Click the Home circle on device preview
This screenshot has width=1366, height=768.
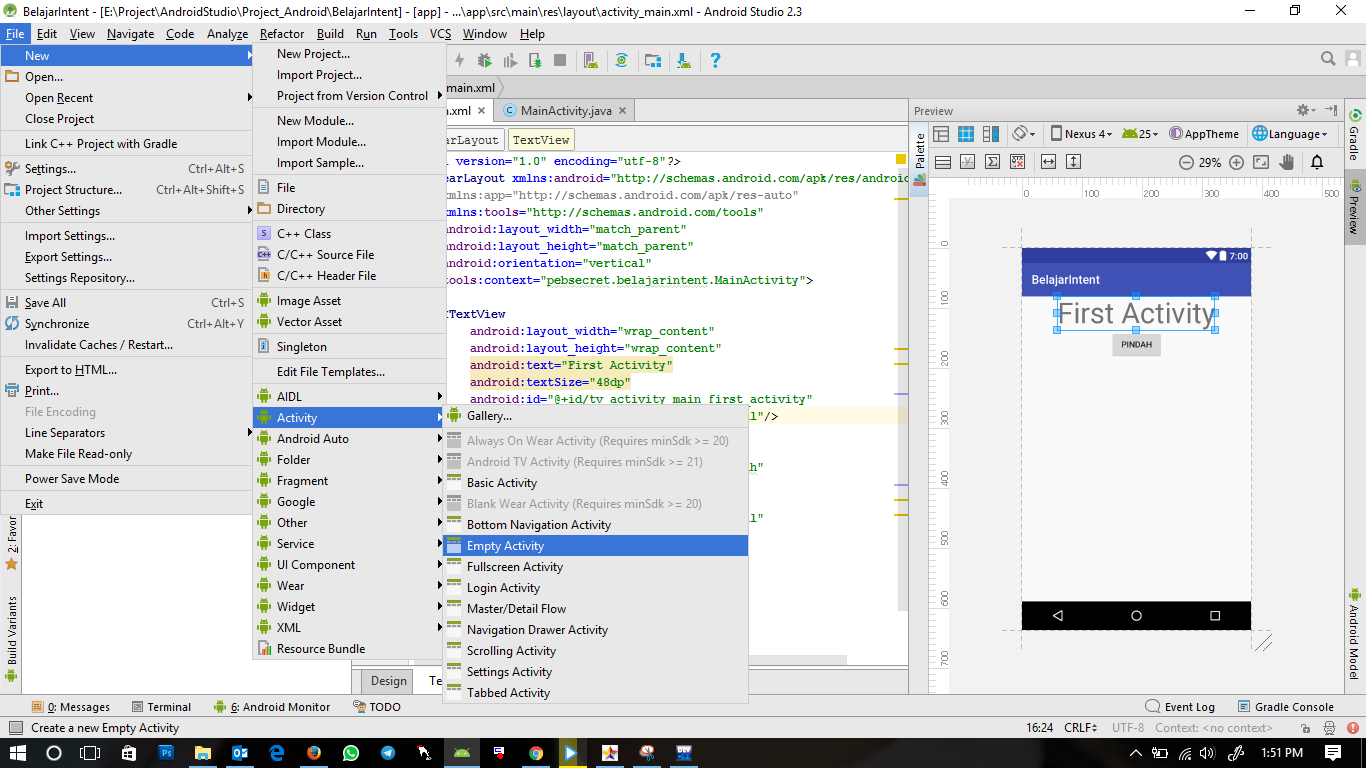point(1136,616)
